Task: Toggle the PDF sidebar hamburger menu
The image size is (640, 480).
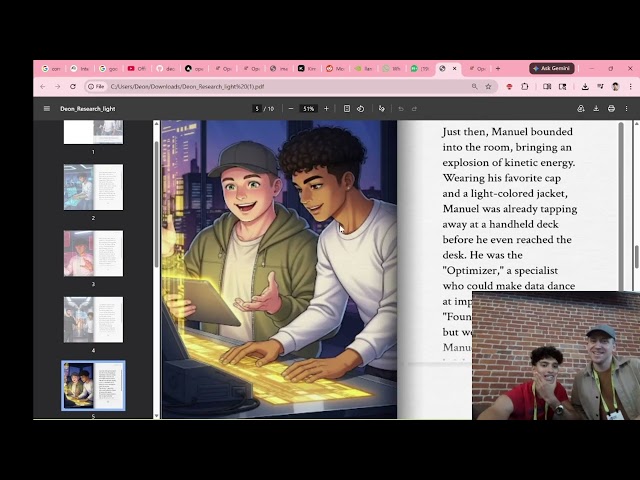Action: coord(47,109)
